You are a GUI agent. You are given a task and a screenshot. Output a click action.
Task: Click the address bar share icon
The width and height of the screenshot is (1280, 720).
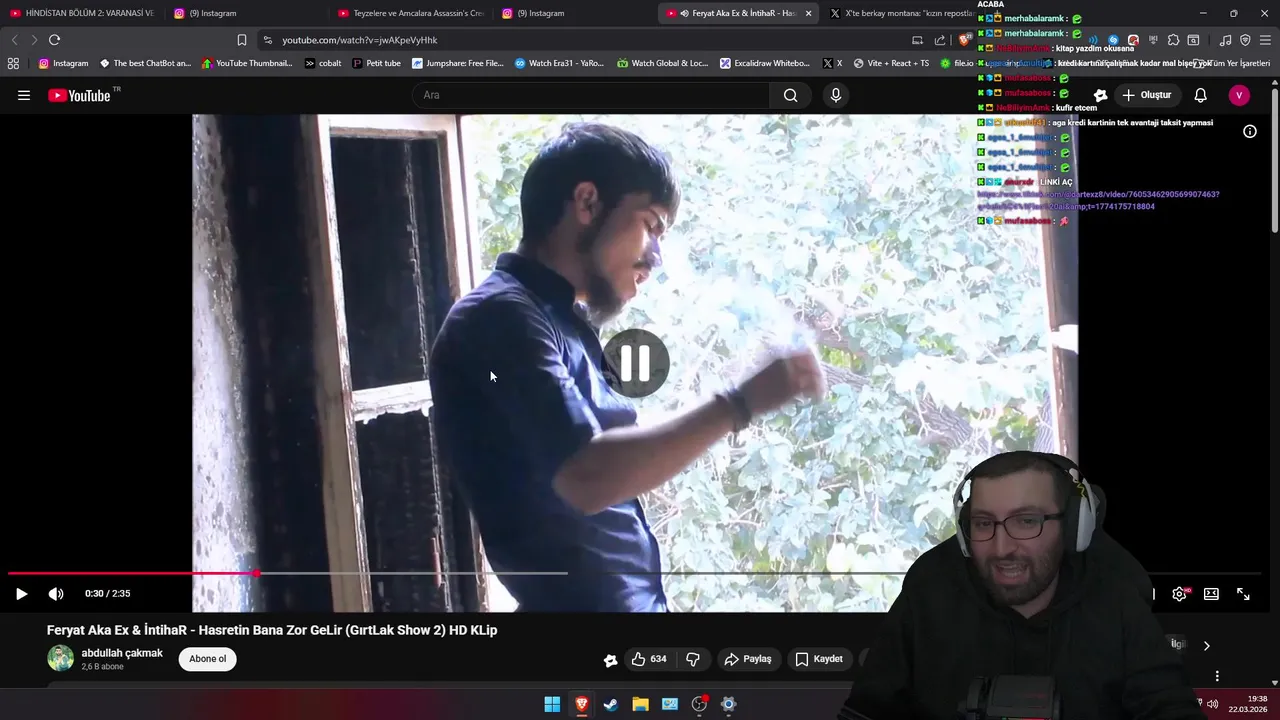940,40
